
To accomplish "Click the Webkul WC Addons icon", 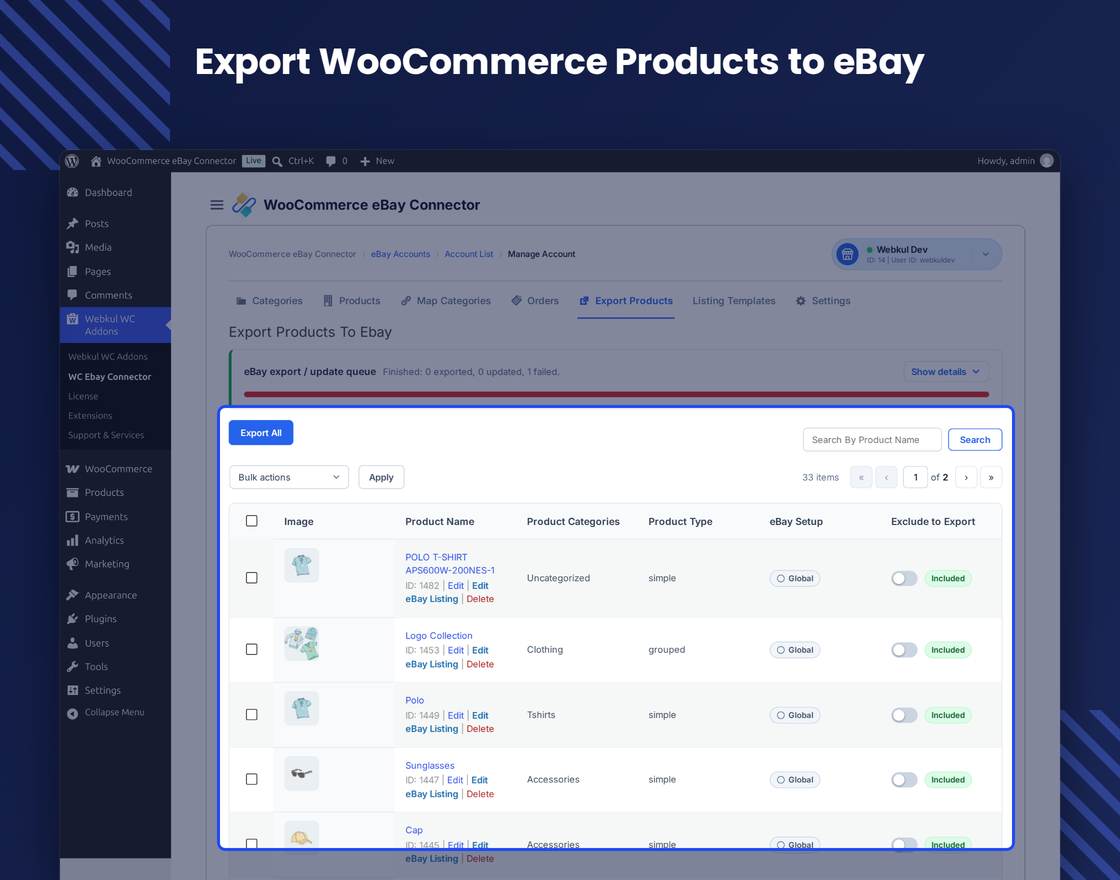I will click(73, 319).
